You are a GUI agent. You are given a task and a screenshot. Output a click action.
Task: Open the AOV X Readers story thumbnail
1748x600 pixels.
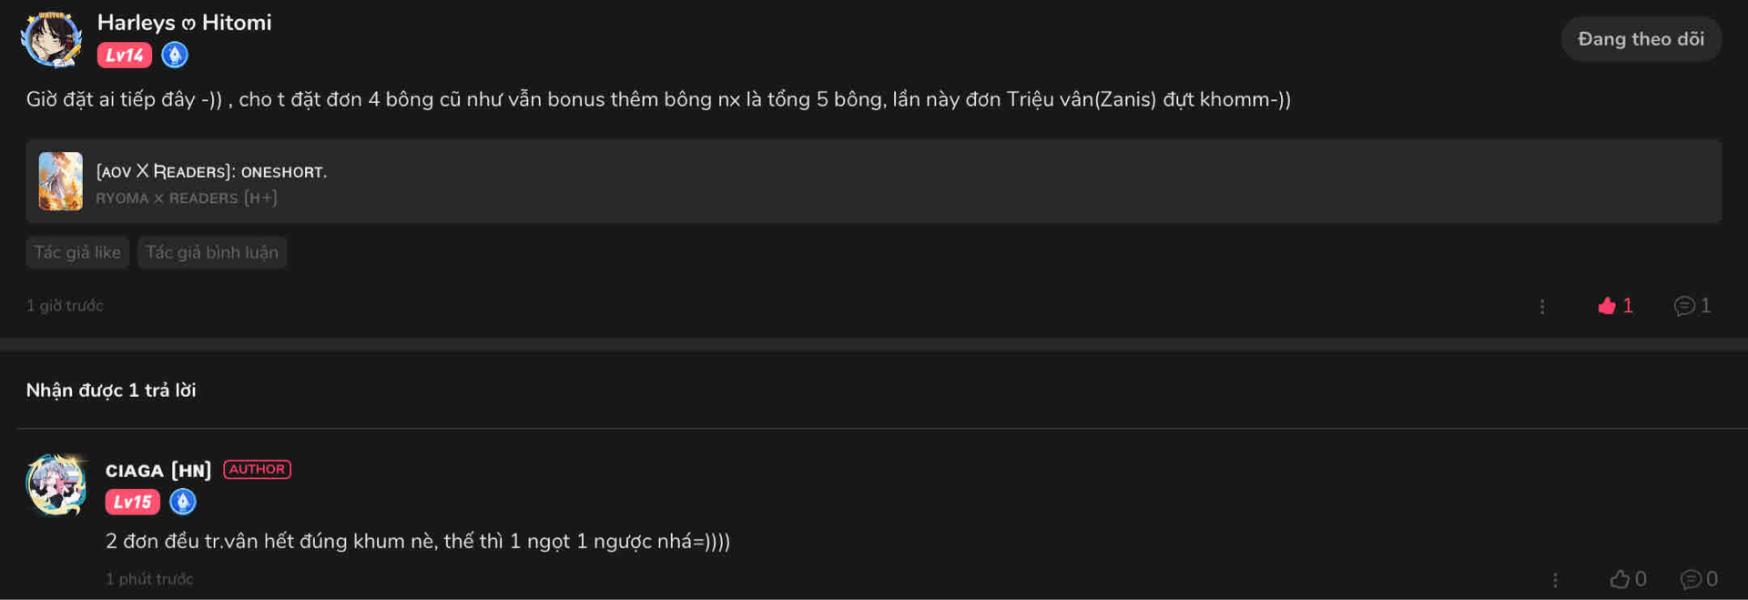click(x=60, y=181)
